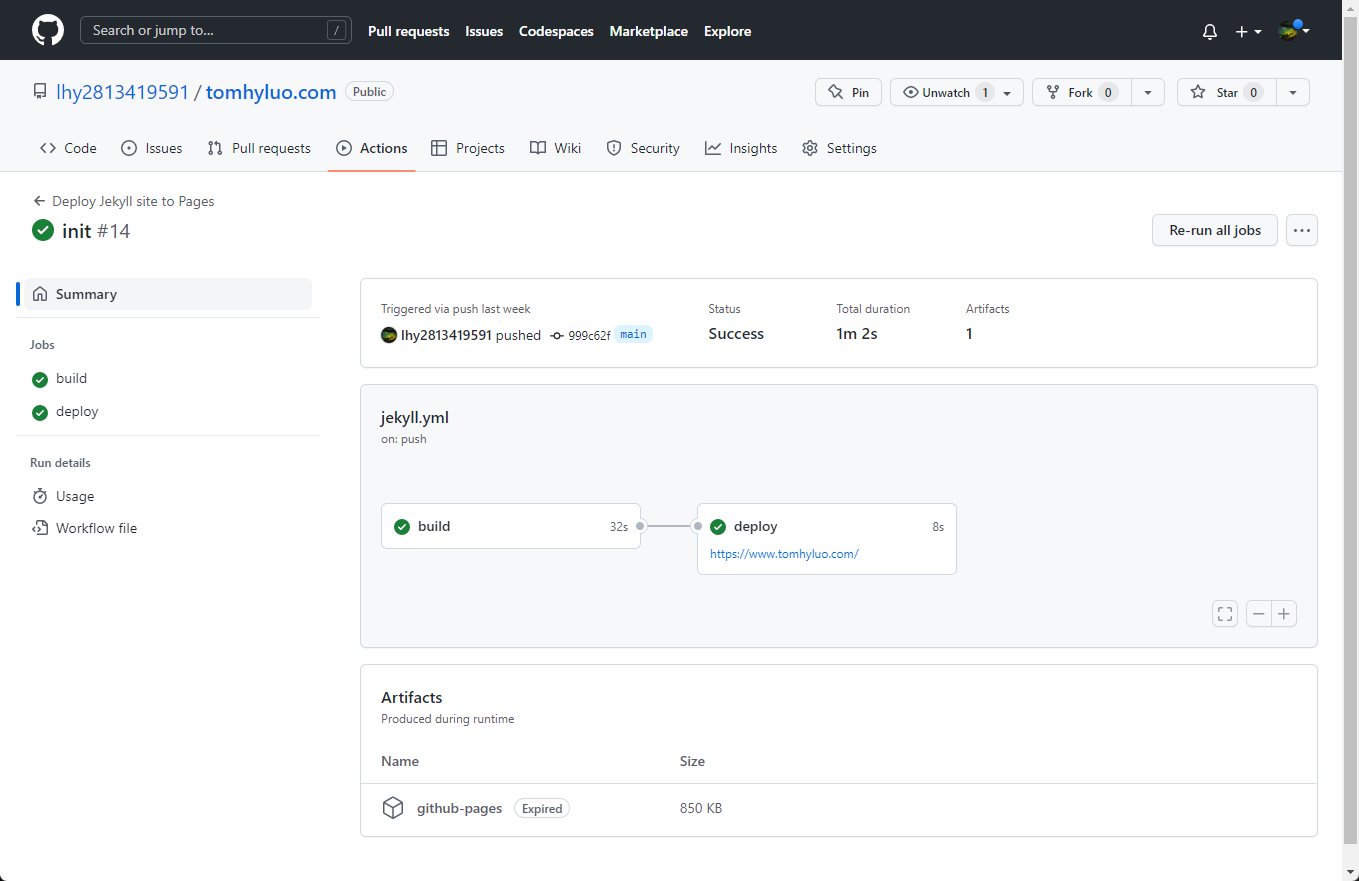
Task: Switch to the Insights tab
Action: (x=741, y=148)
